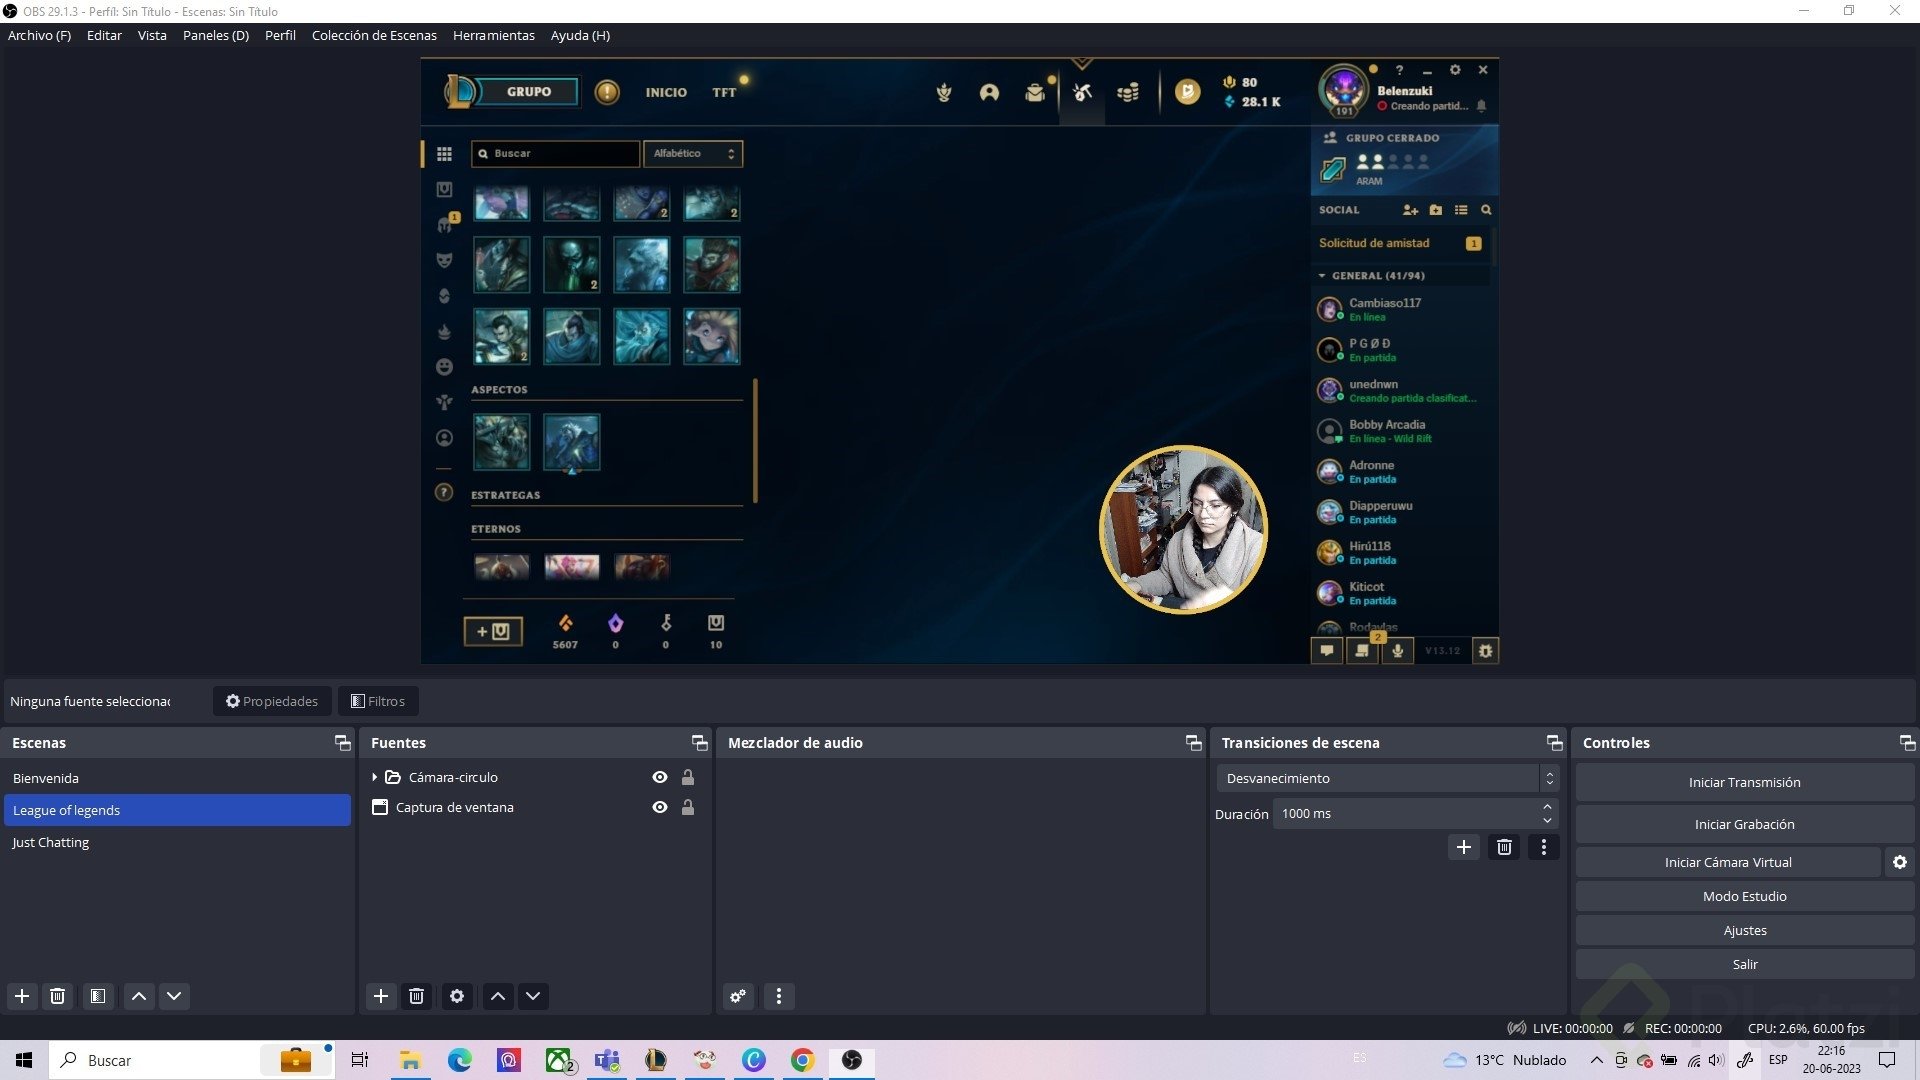Open Ajustes from the Controls panel

click(x=1743, y=930)
